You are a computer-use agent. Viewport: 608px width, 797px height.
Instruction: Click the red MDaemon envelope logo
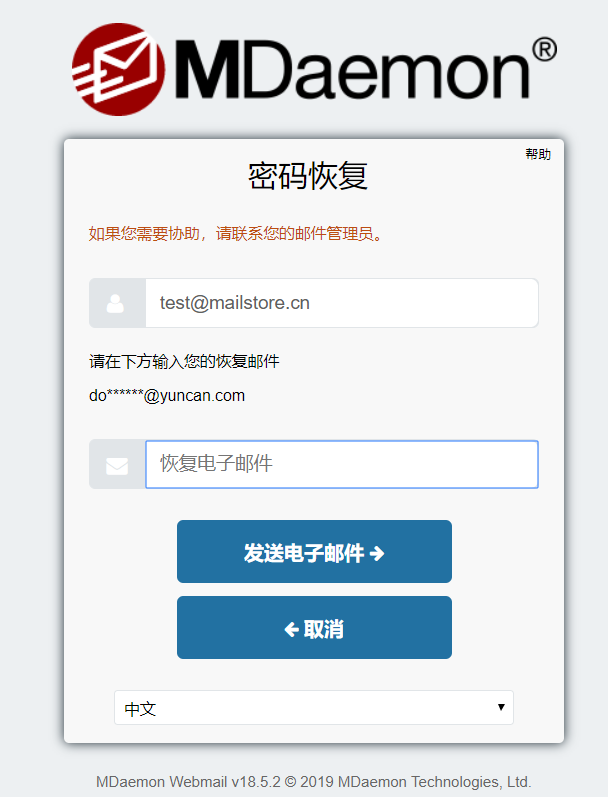coord(118,69)
